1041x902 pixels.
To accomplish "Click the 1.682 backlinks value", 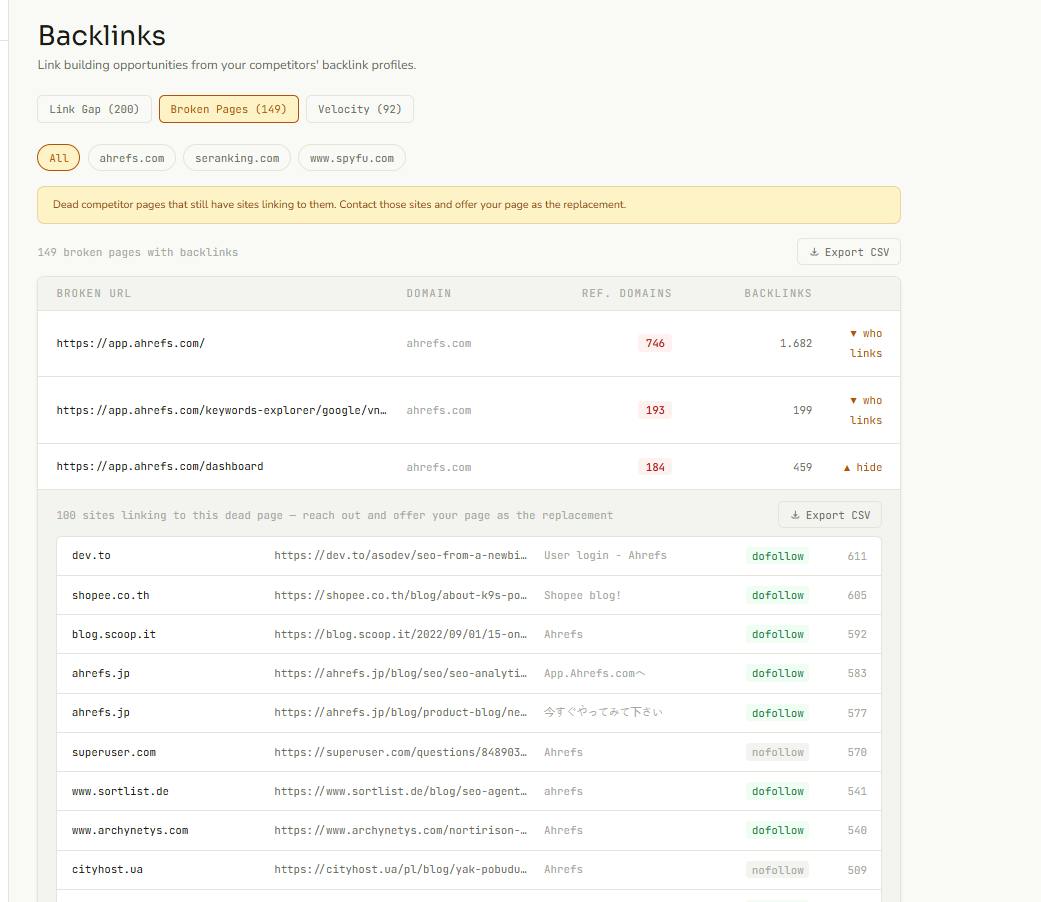I will point(796,343).
